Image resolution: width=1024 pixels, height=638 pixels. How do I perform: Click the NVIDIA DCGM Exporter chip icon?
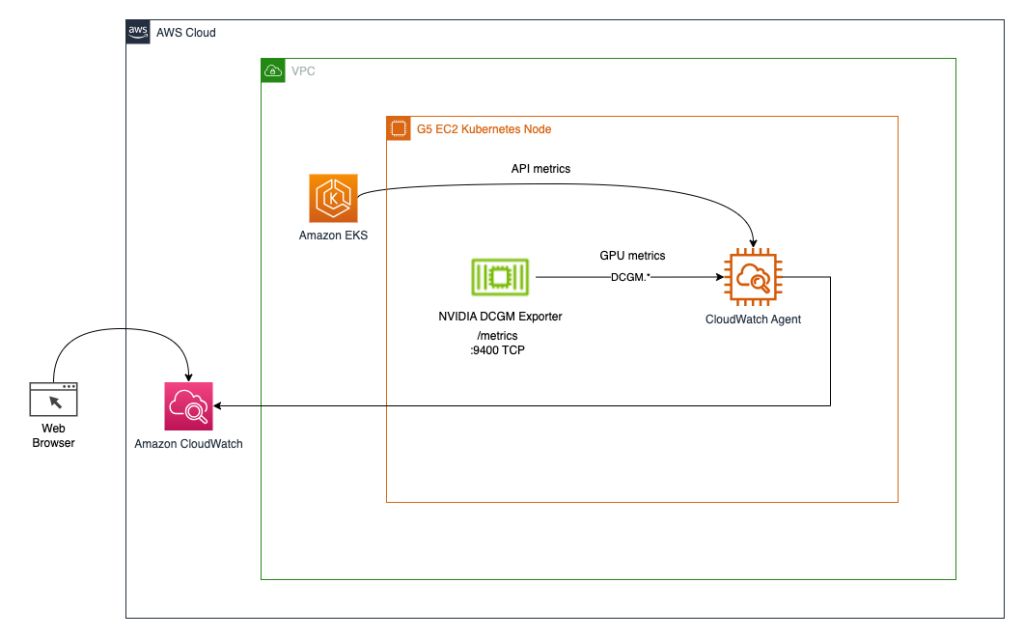pos(498,274)
